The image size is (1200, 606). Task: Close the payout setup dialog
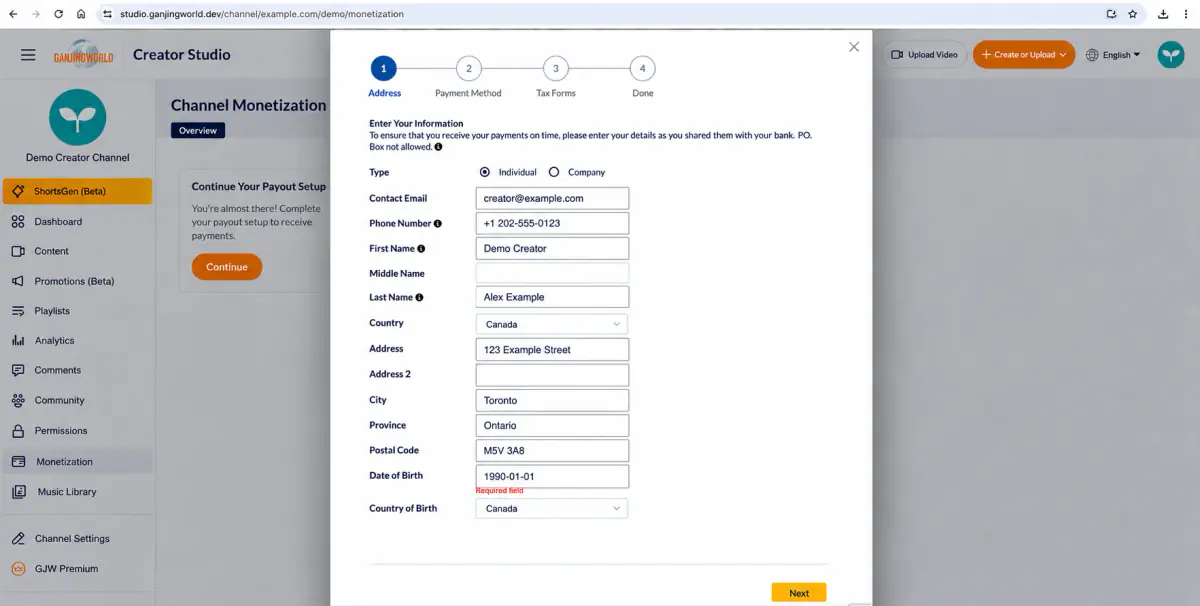point(854,47)
